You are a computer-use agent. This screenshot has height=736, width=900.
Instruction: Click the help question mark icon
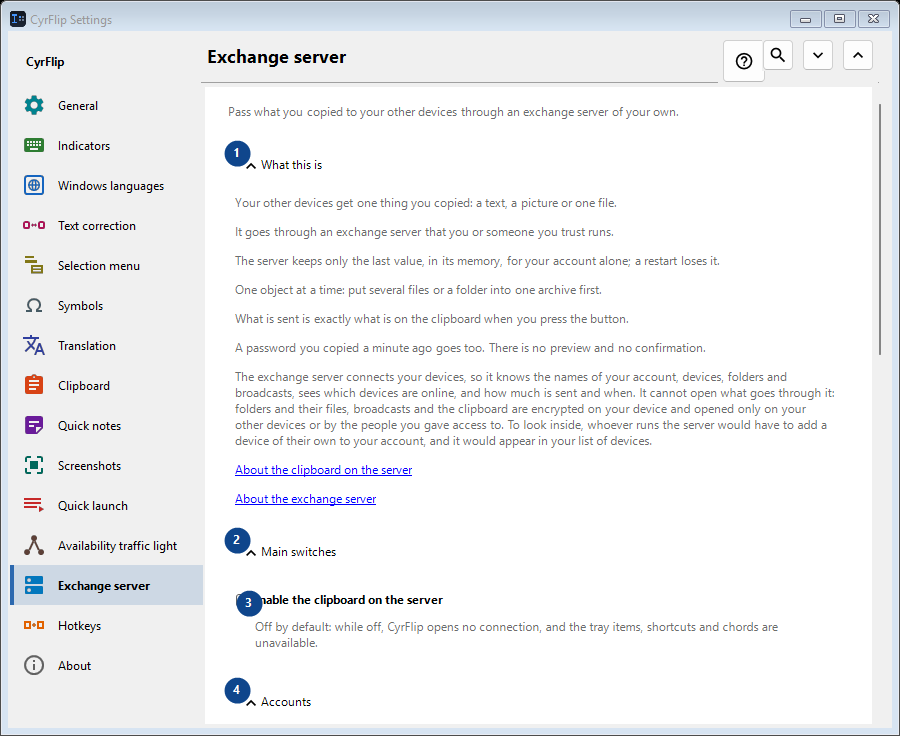point(744,61)
